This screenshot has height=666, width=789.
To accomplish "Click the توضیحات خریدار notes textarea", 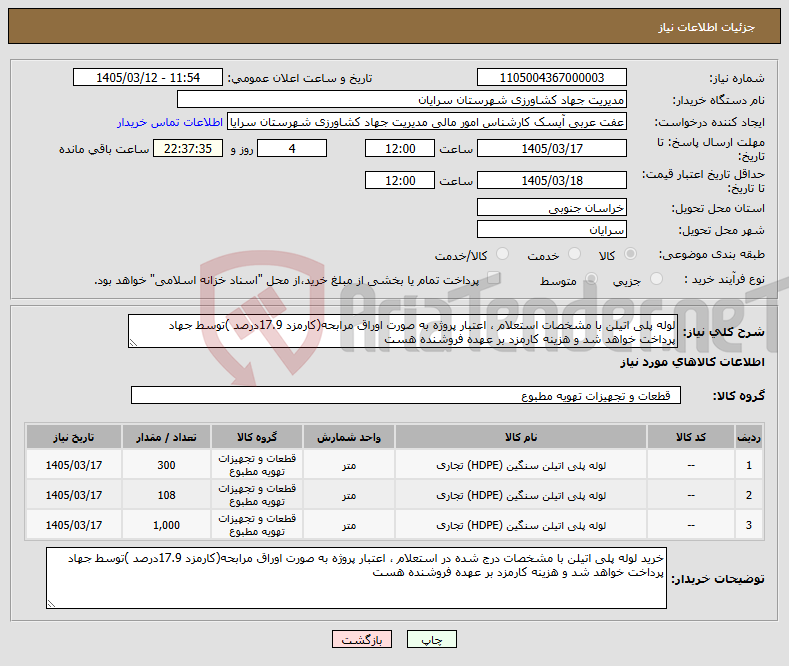I will (356, 578).
